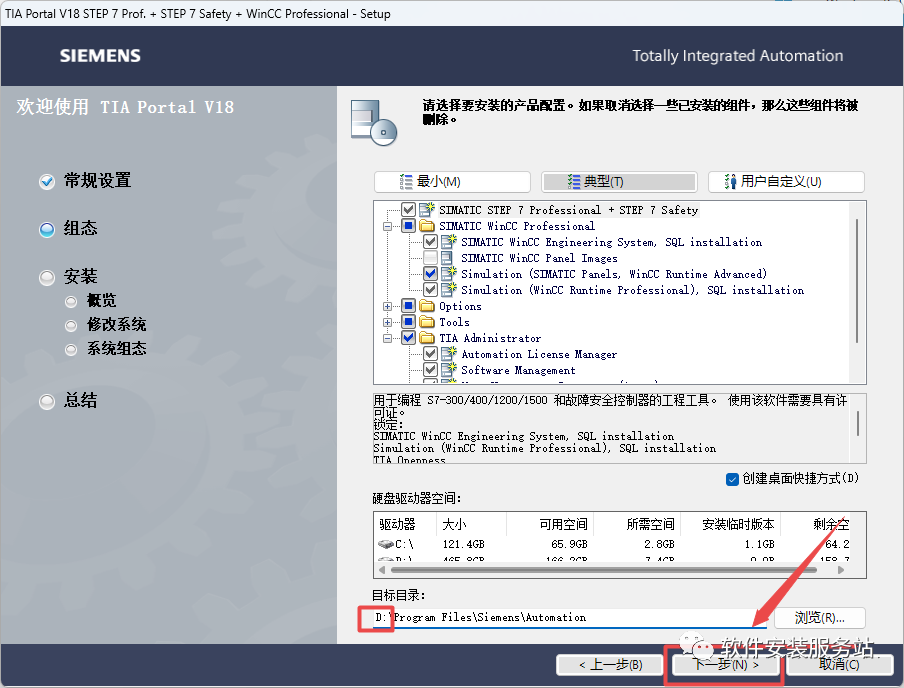Click the STEP 7 Professional component icon
The height and width of the screenshot is (688, 904).
click(427, 209)
